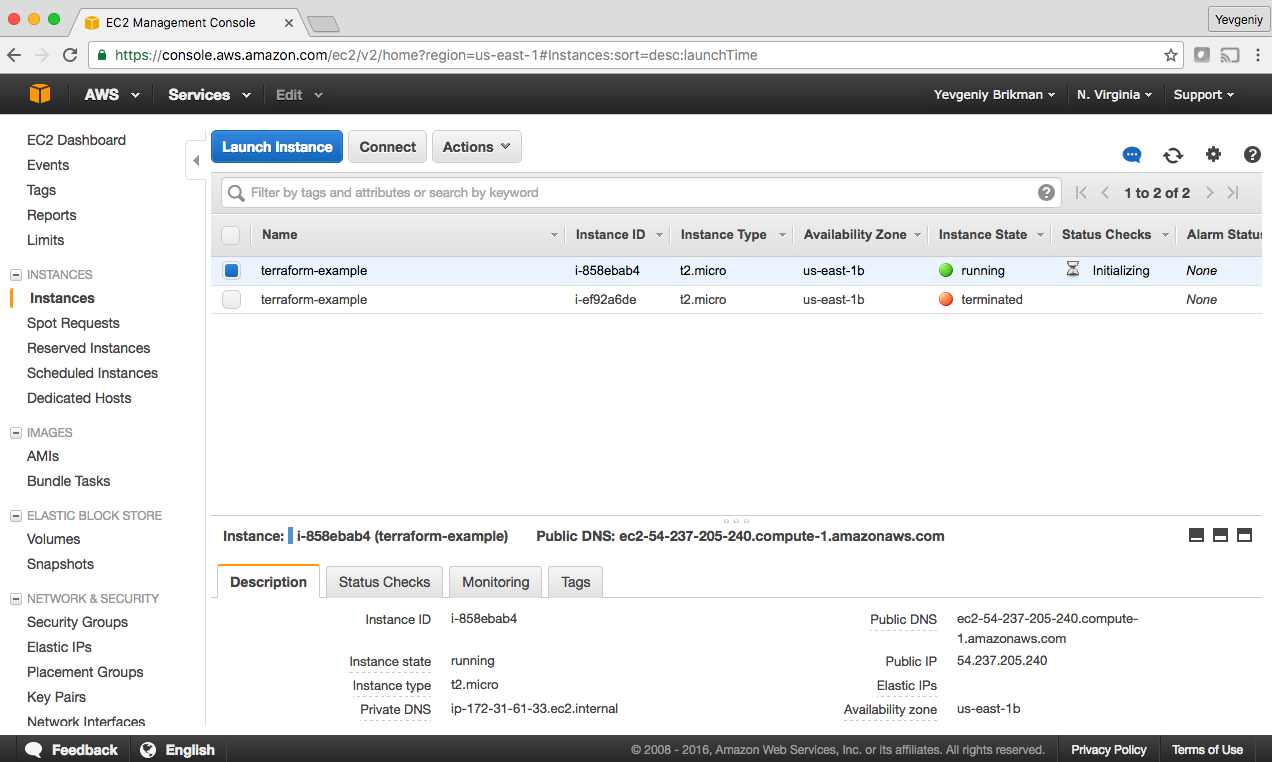Open the Privacy Policy link
The width and height of the screenshot is (1272, 762).
click(1108, 749)
